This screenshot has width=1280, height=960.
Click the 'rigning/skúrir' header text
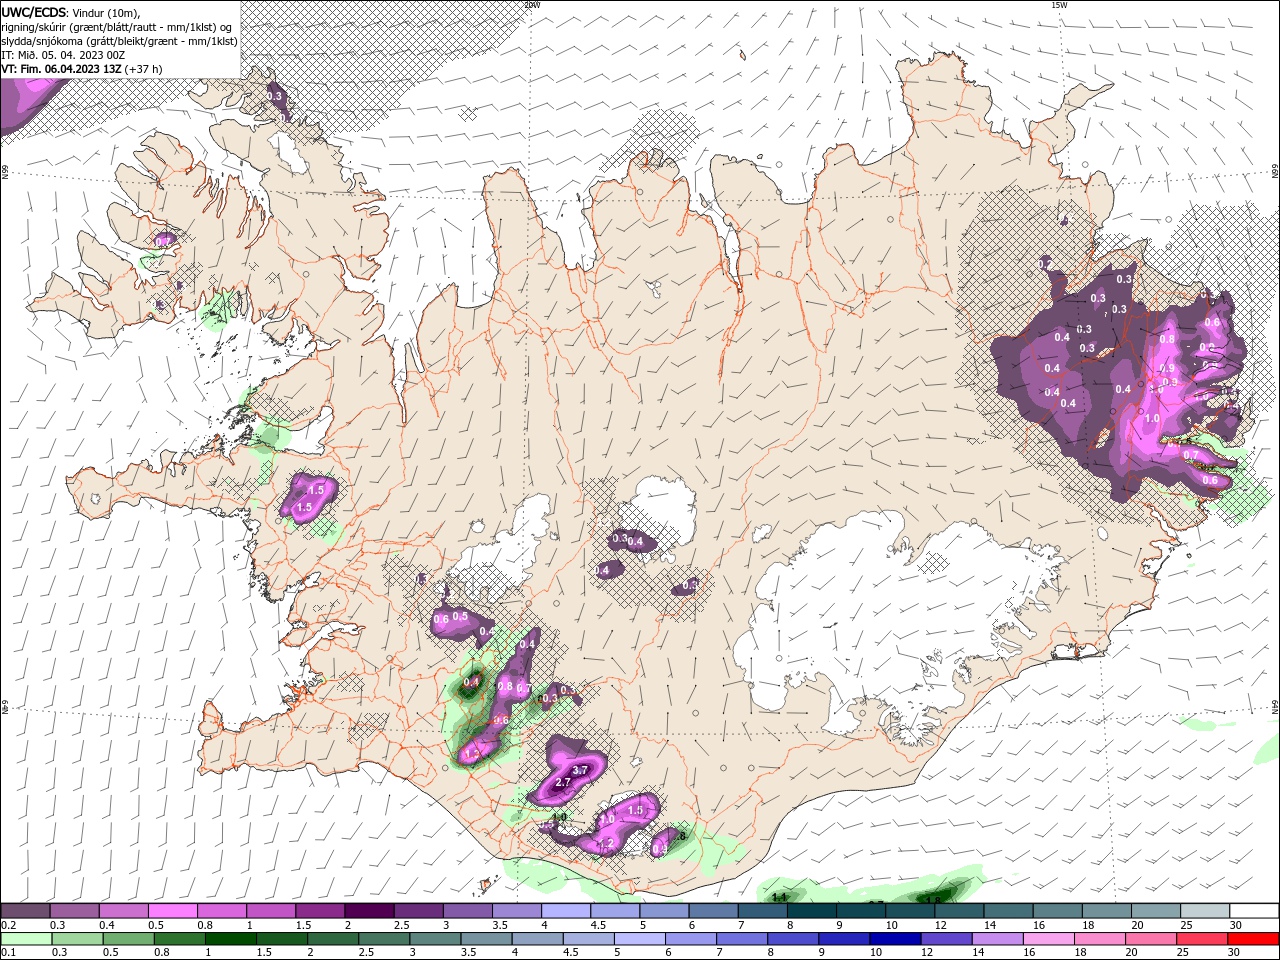(x=33, y=27)
